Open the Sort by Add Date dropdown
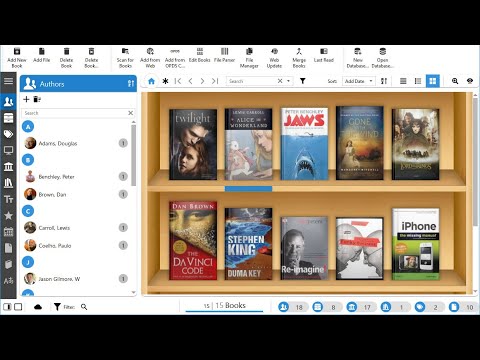This screenshot has height=360, width=480. (359, 81)
